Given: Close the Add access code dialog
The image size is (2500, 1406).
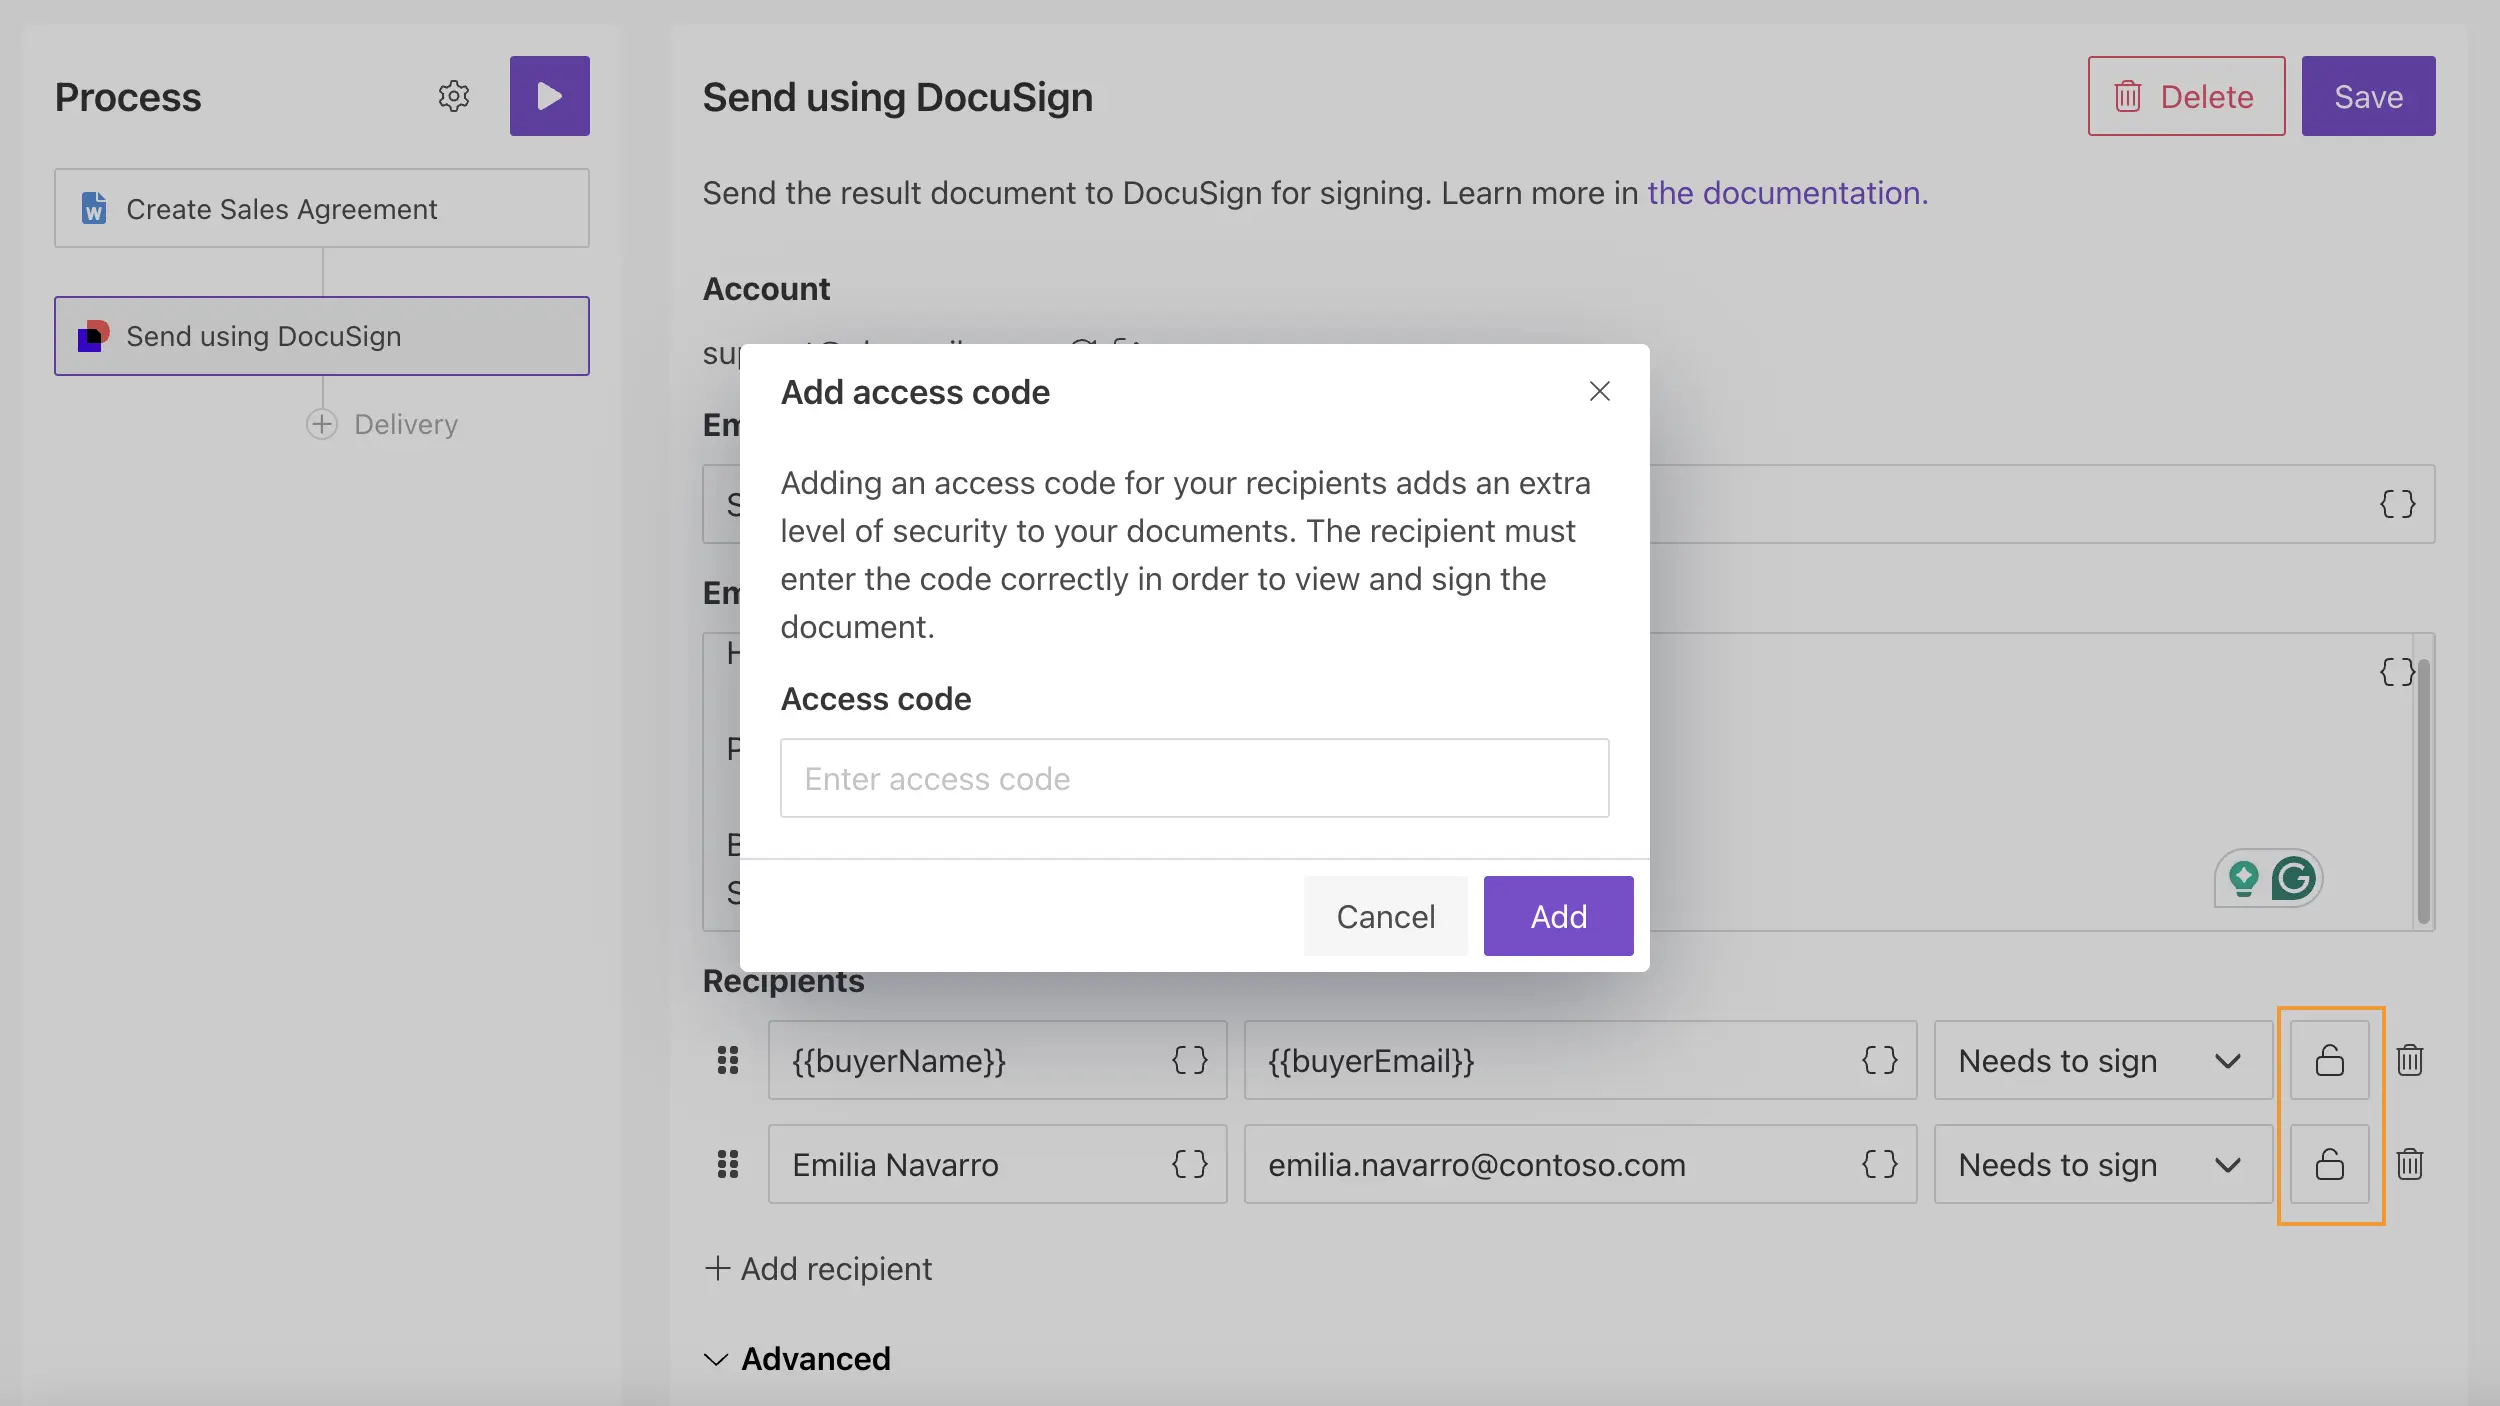Looking at the screenshot, I should pyautogui.click(x=1599, y=391).
